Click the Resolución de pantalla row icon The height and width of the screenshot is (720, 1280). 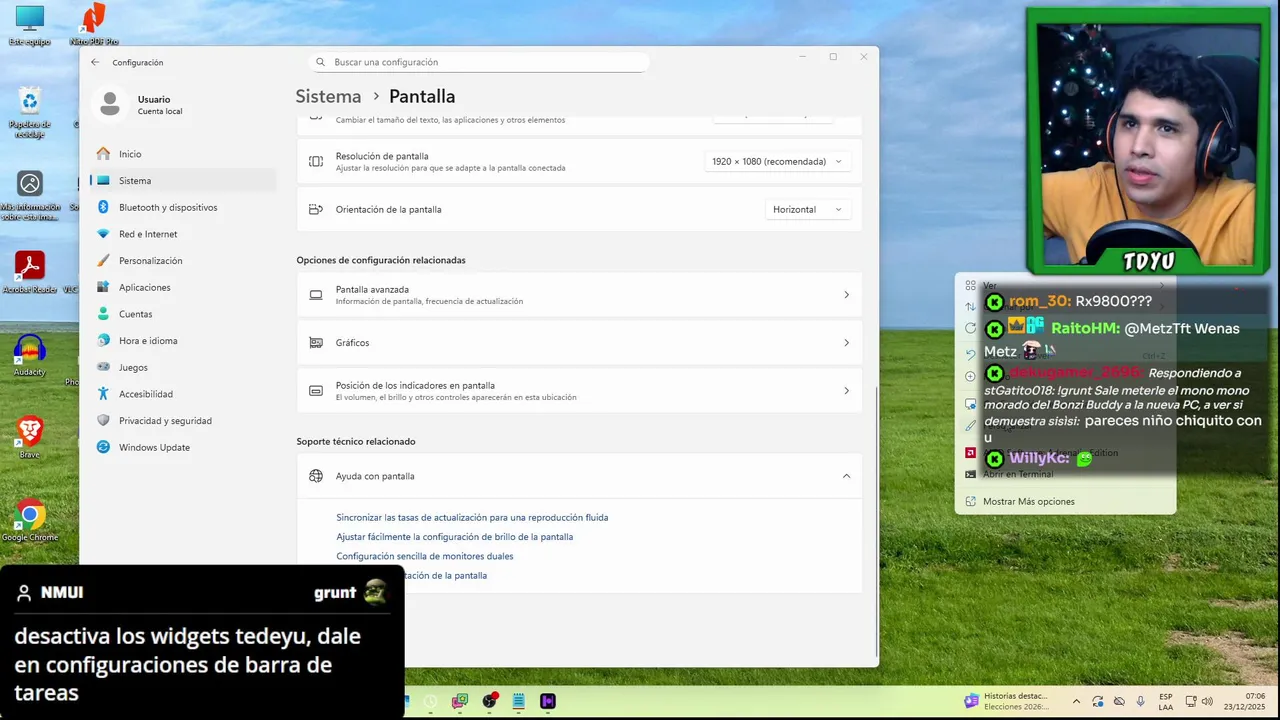click(316, 161)
